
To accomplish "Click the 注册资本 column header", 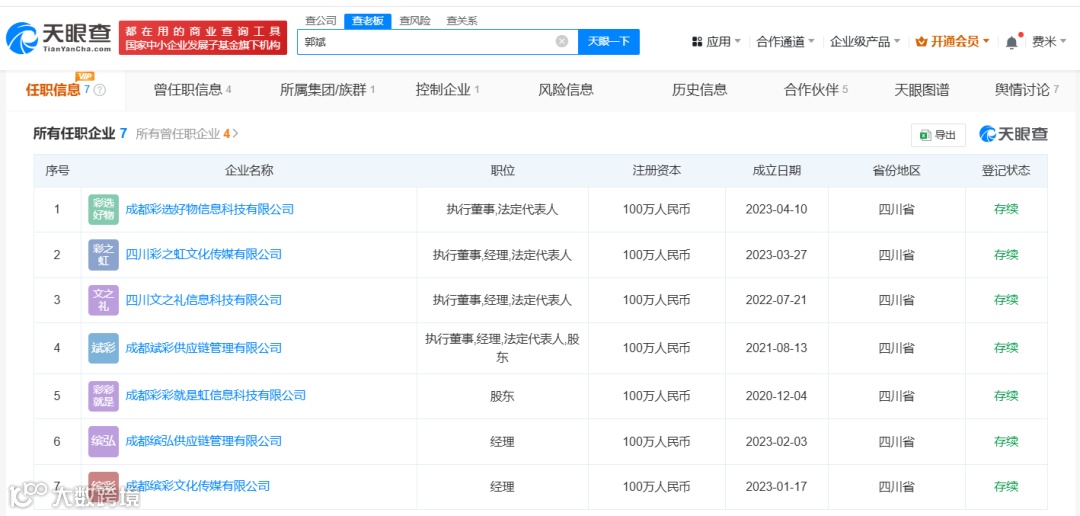I will coord(656,171).
